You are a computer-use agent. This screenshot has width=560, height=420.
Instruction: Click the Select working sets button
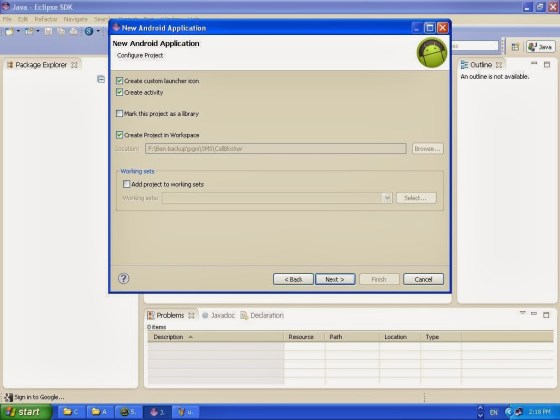(416, 198)
